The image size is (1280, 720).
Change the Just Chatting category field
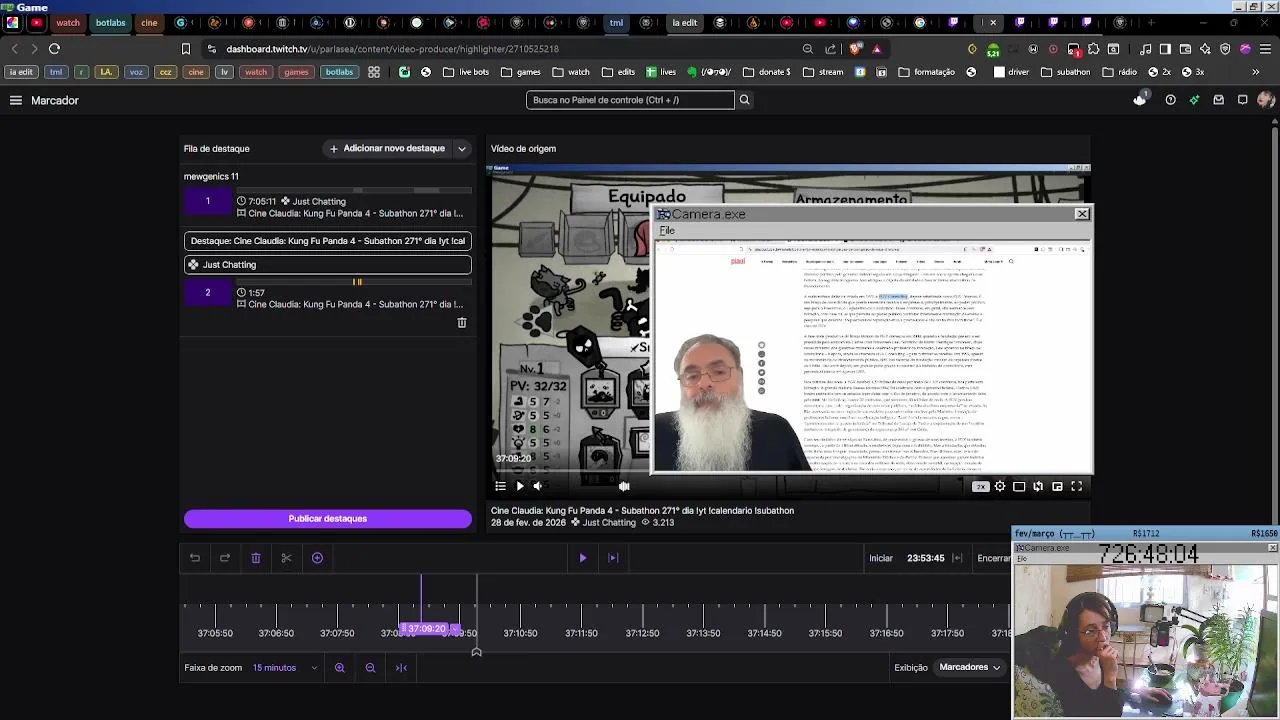tap(328, 265)
